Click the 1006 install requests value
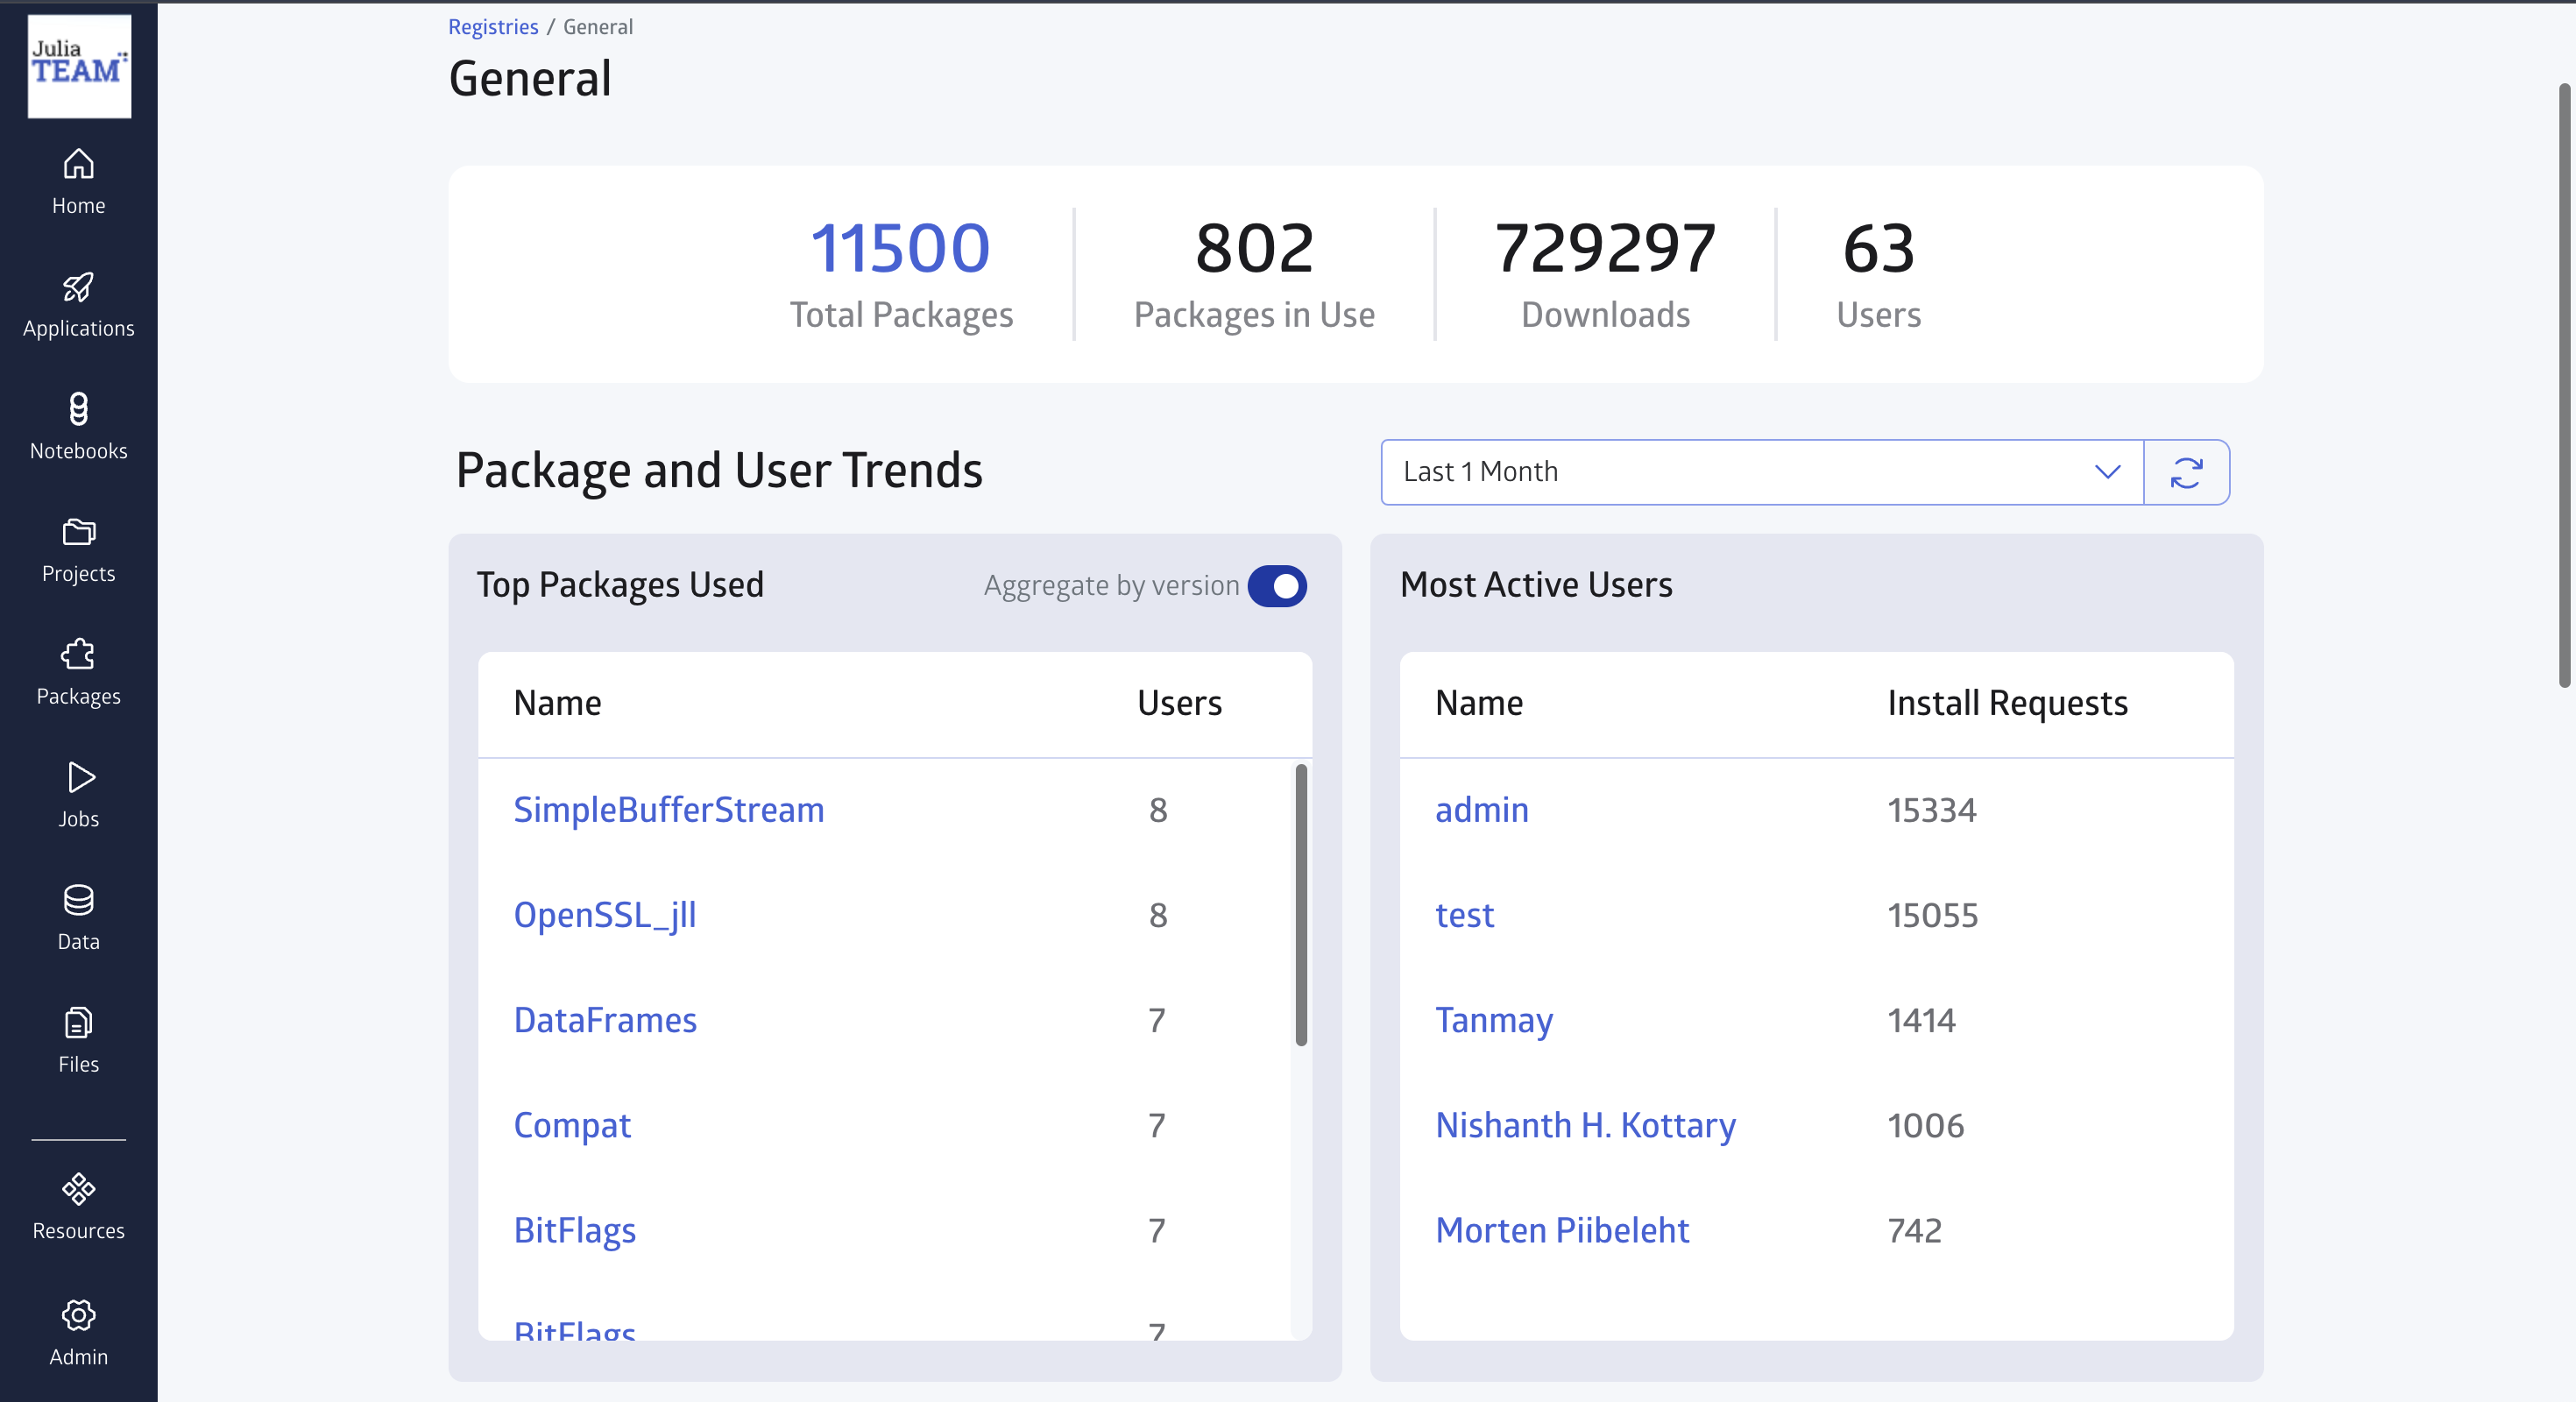 tap(1926, 1125)
